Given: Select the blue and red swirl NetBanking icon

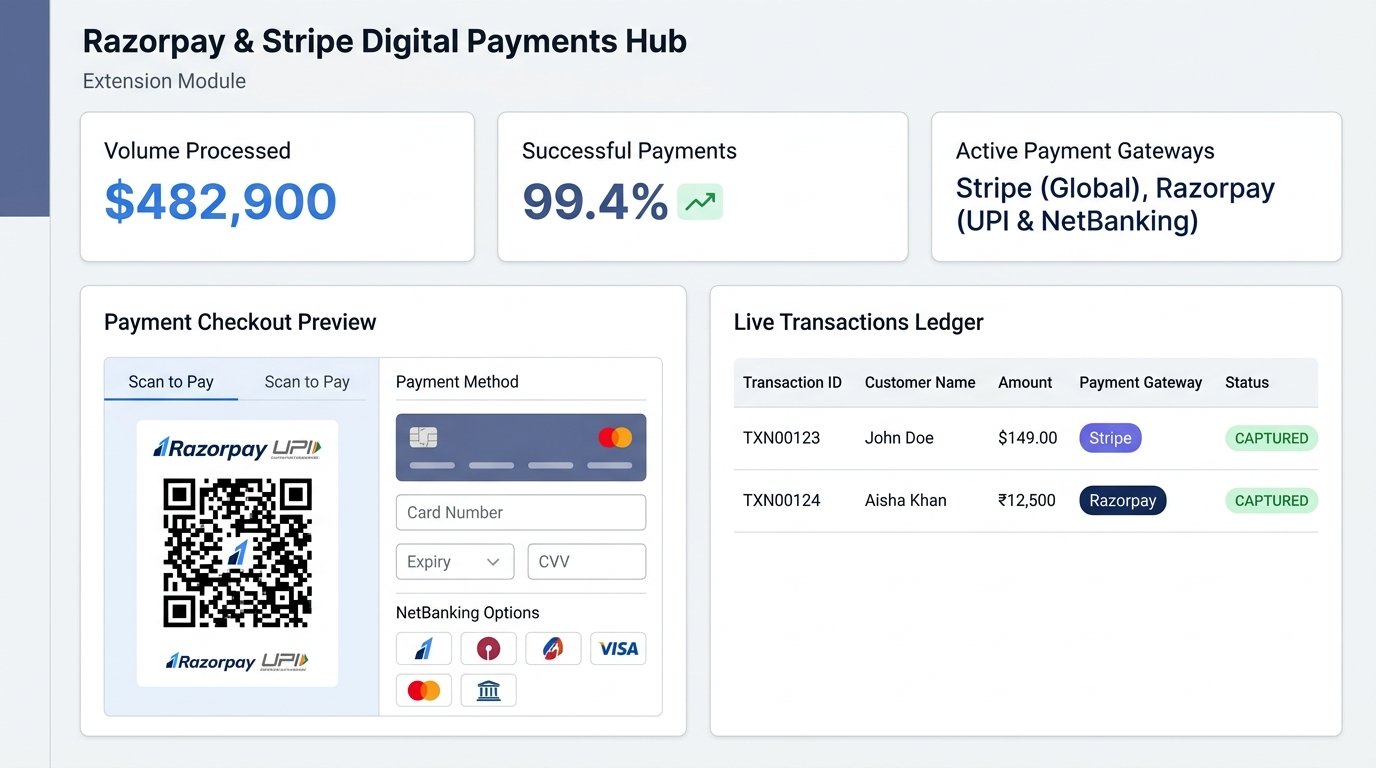Looking at the screenshot, I should pyautogui.click(x=553, y=649).
